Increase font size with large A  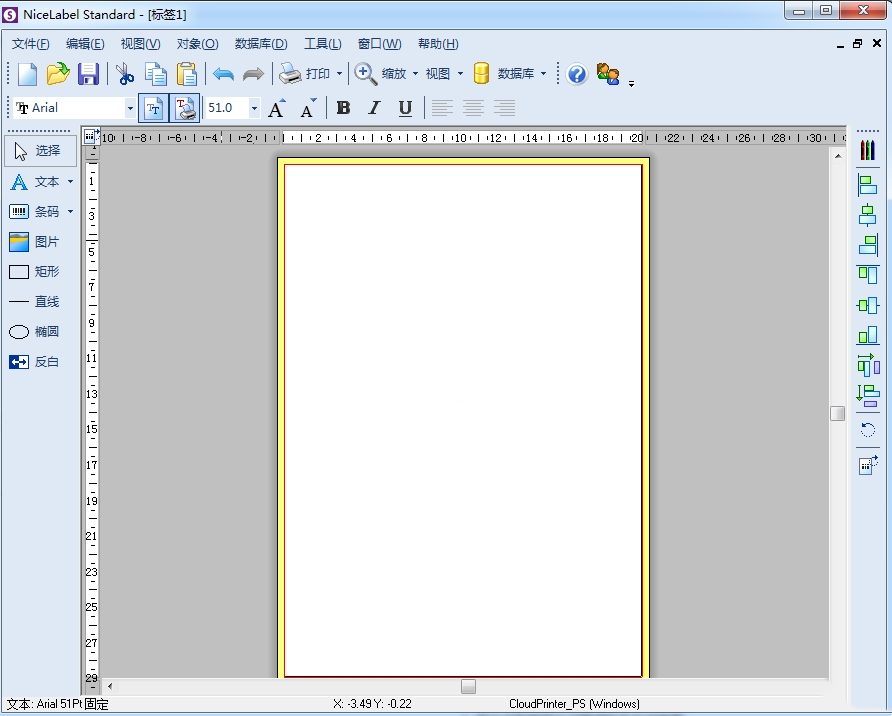pyautogui.click(x=277, y=108)
